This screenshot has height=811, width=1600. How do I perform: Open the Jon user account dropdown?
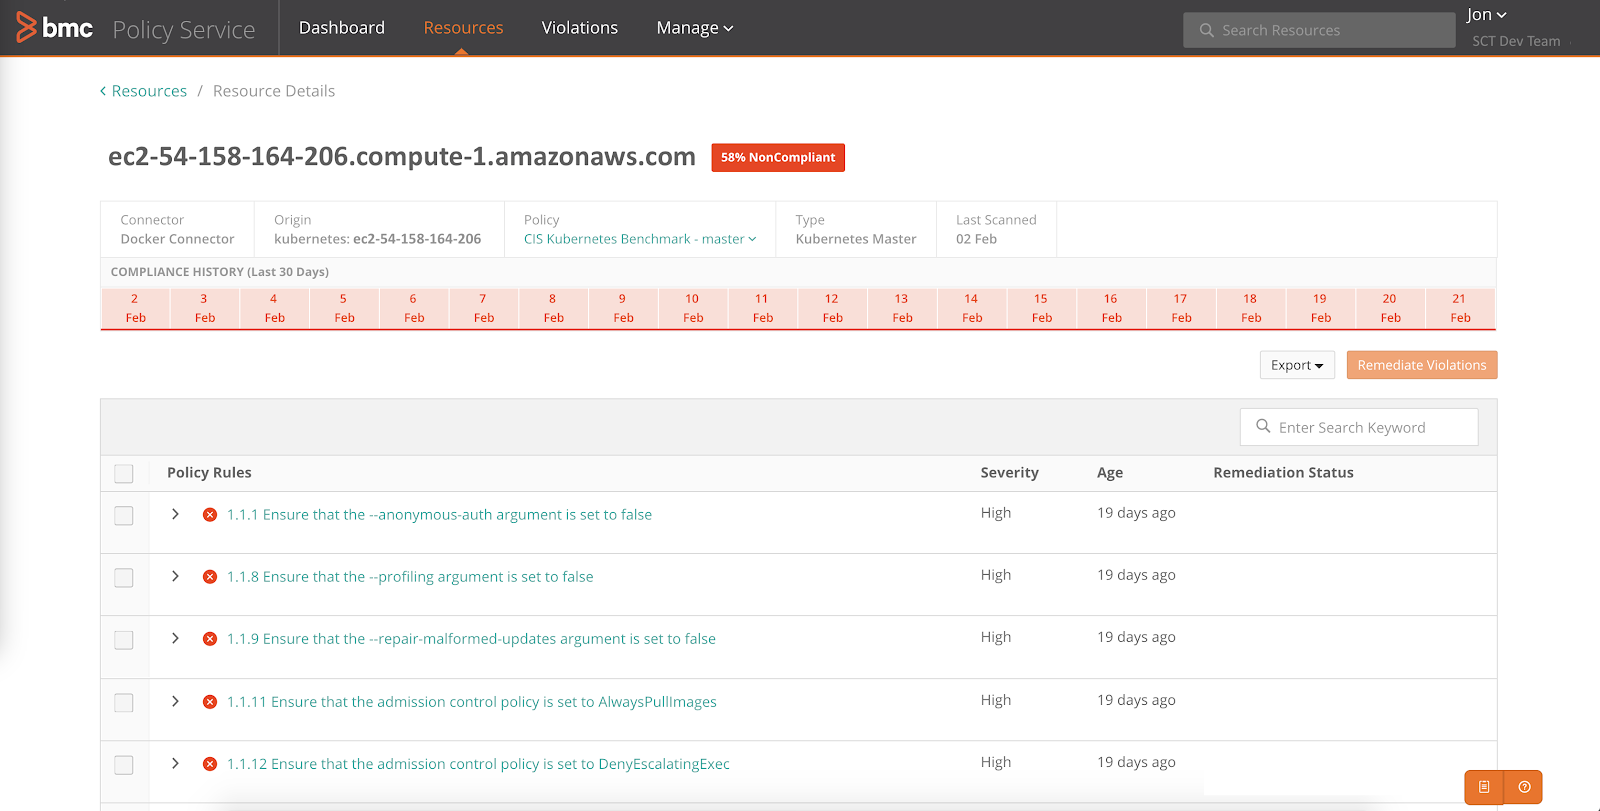[x=1486, y=15]
